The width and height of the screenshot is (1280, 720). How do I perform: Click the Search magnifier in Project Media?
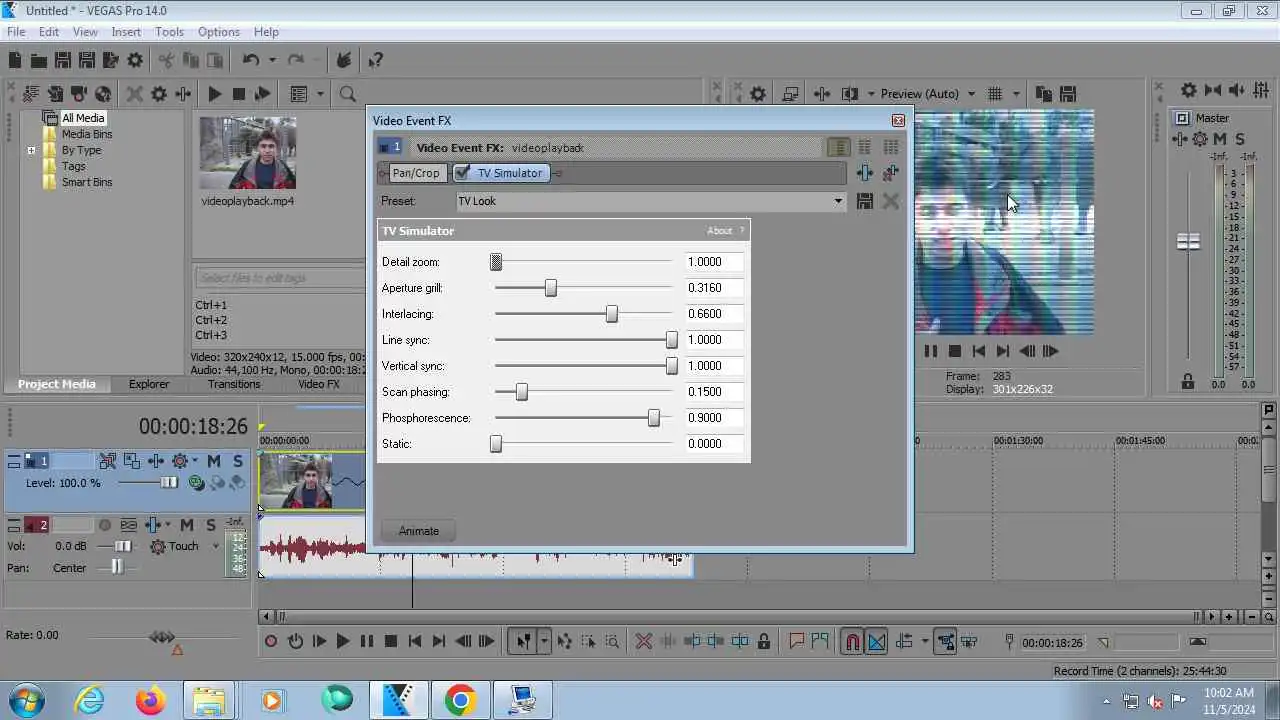tap(347, 94)
